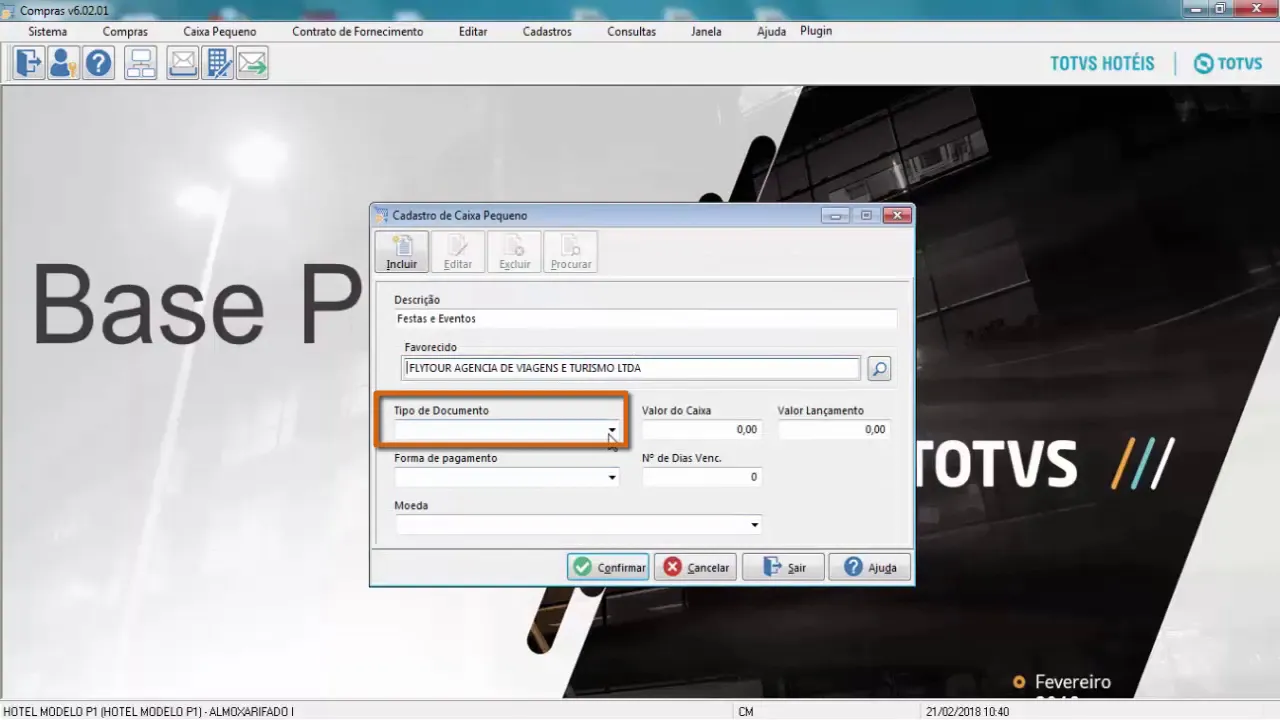Click the Sair button
The width and height of the screenshot is (1280, 720).
[x=783, y=567]
